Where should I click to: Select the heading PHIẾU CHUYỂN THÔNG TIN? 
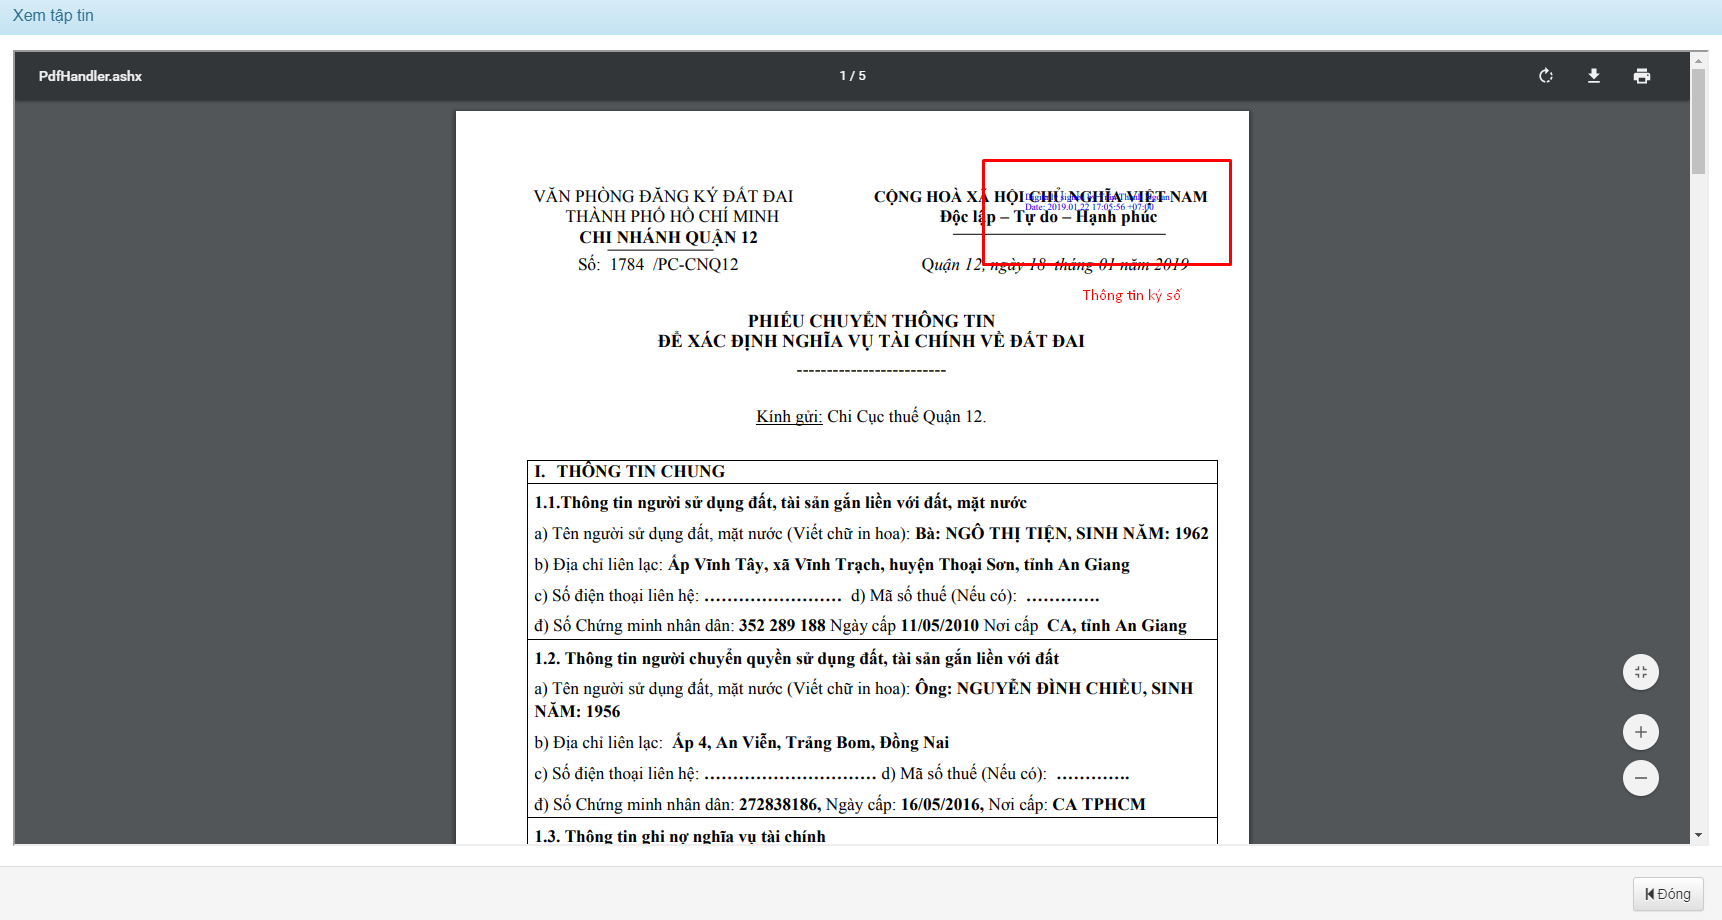pyautogui.click(x=871, y=320)
